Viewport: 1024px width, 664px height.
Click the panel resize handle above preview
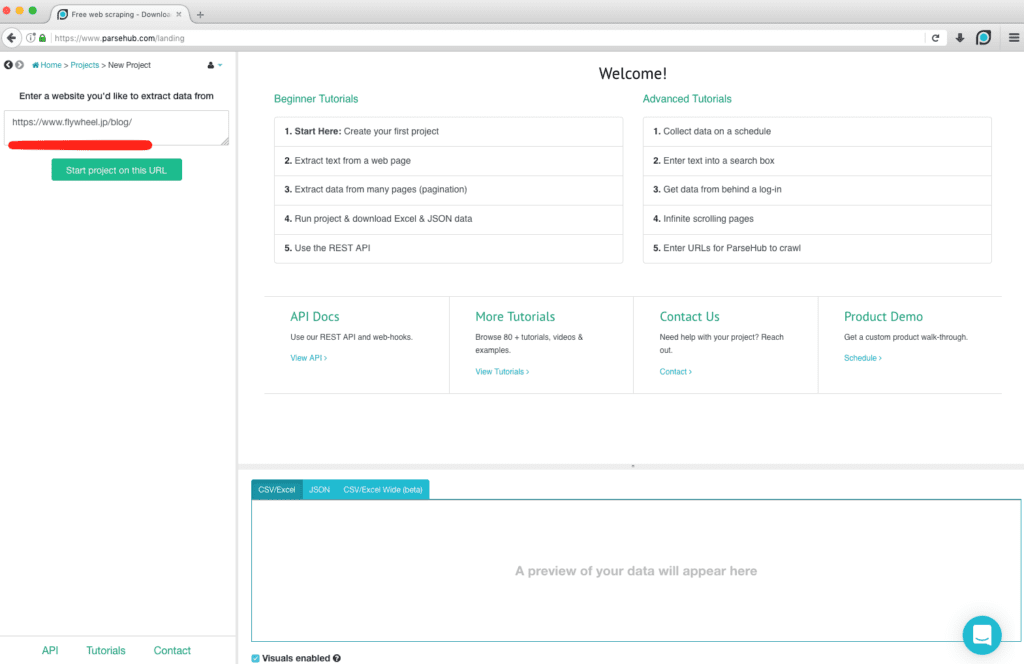tap(632, 466)
